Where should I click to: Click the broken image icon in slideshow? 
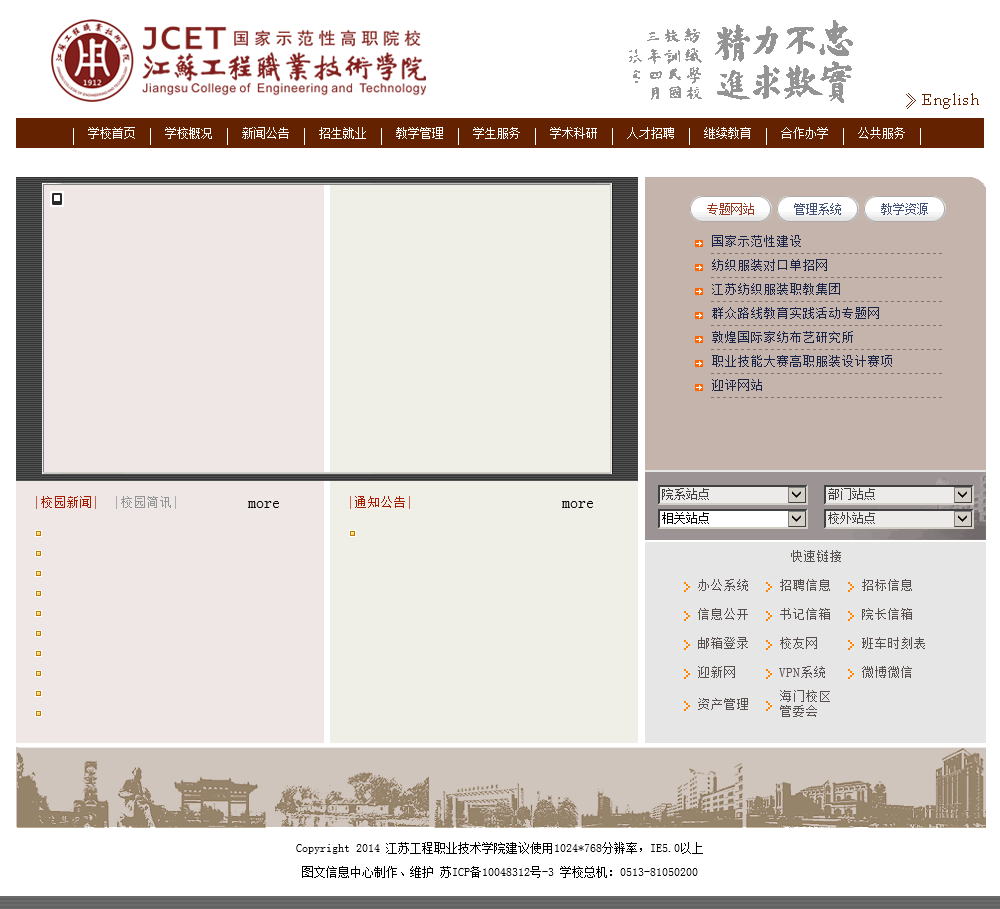(57, 199)
